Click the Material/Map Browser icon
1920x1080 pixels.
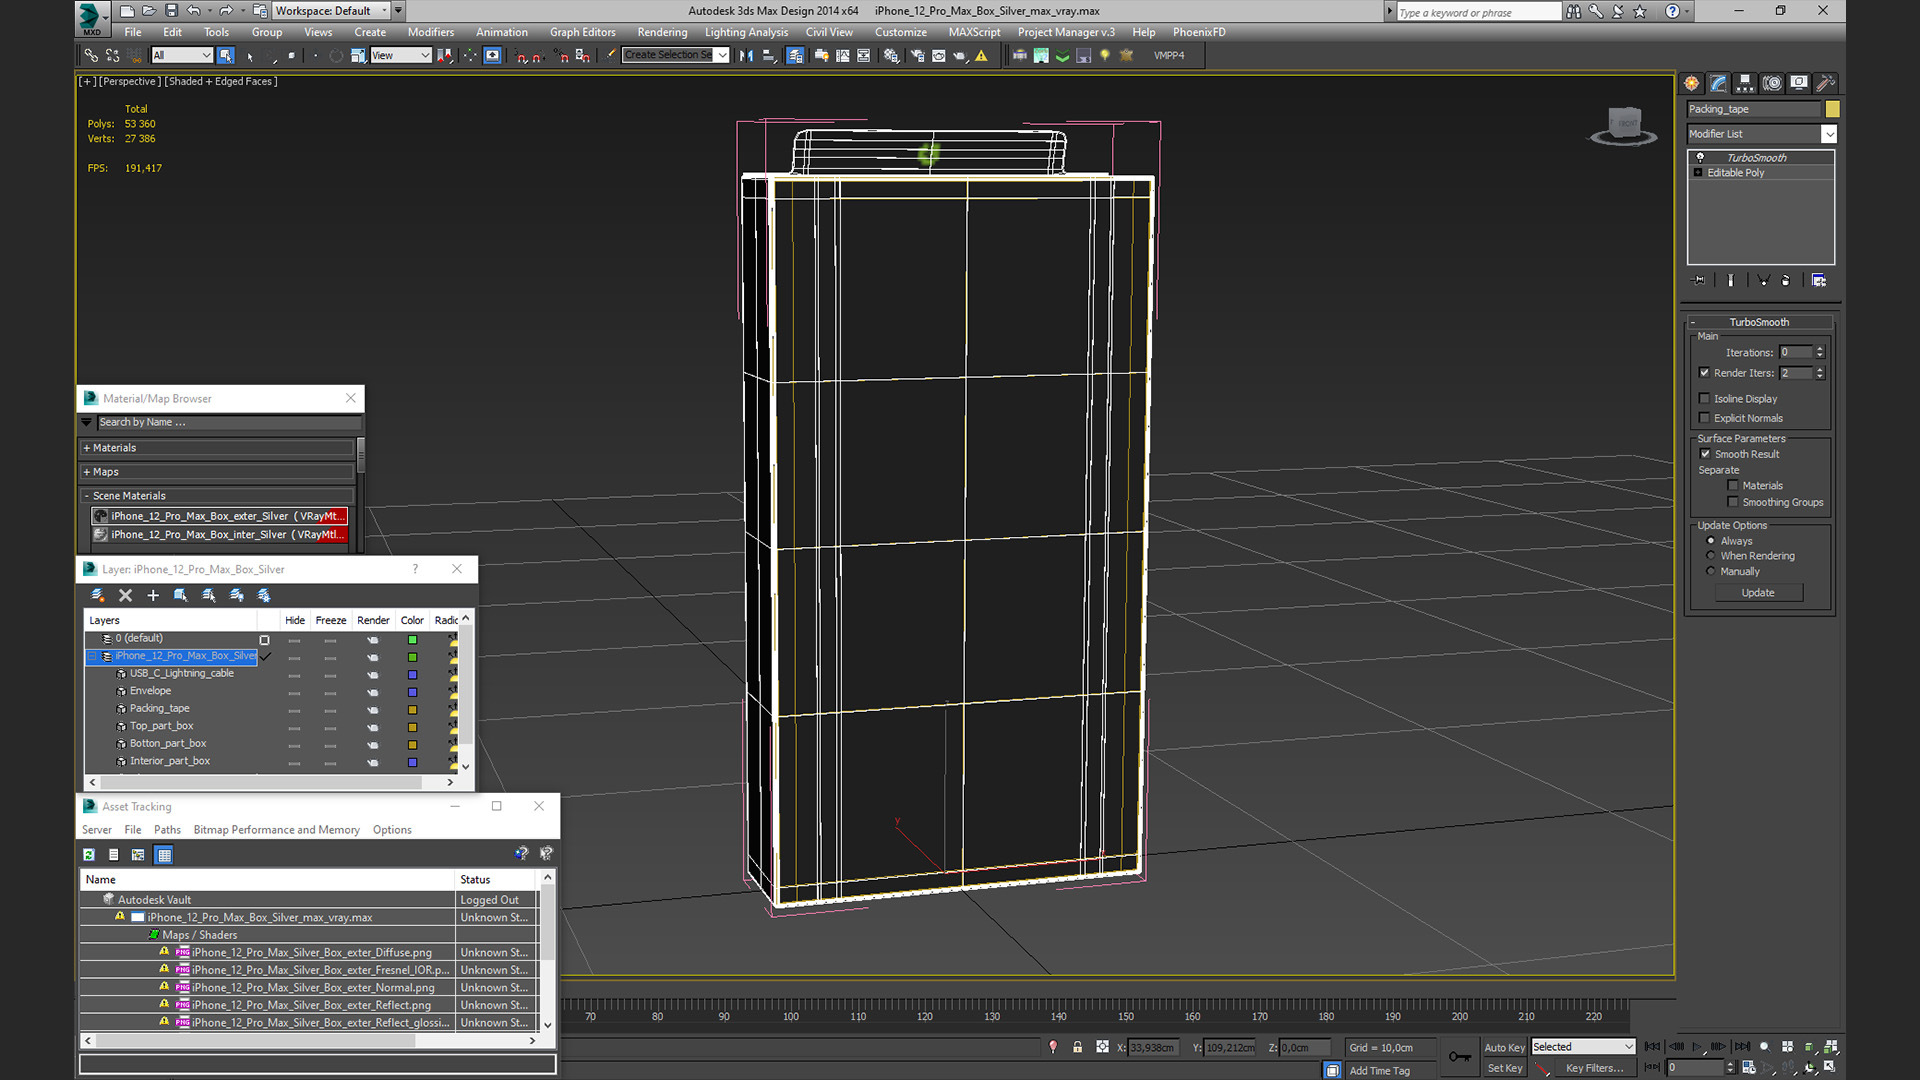click(91, 398)
